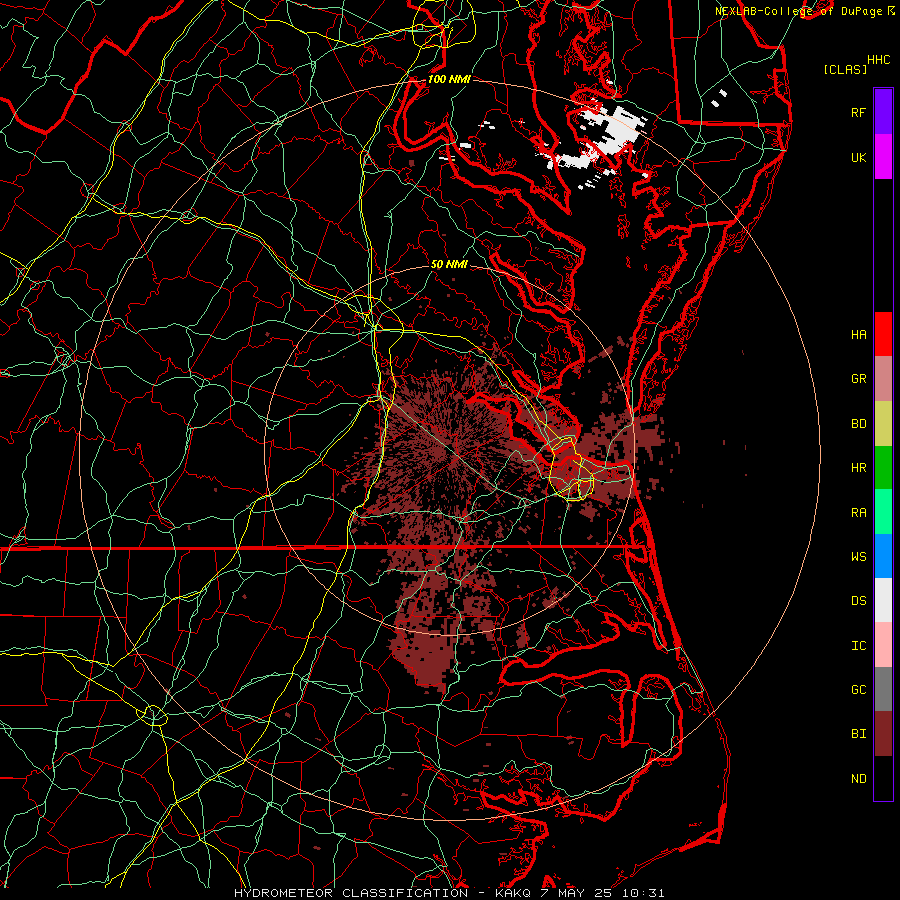Click the GC legend label
This screenshot has width=900, height=900.
click(x=858, y=690)
